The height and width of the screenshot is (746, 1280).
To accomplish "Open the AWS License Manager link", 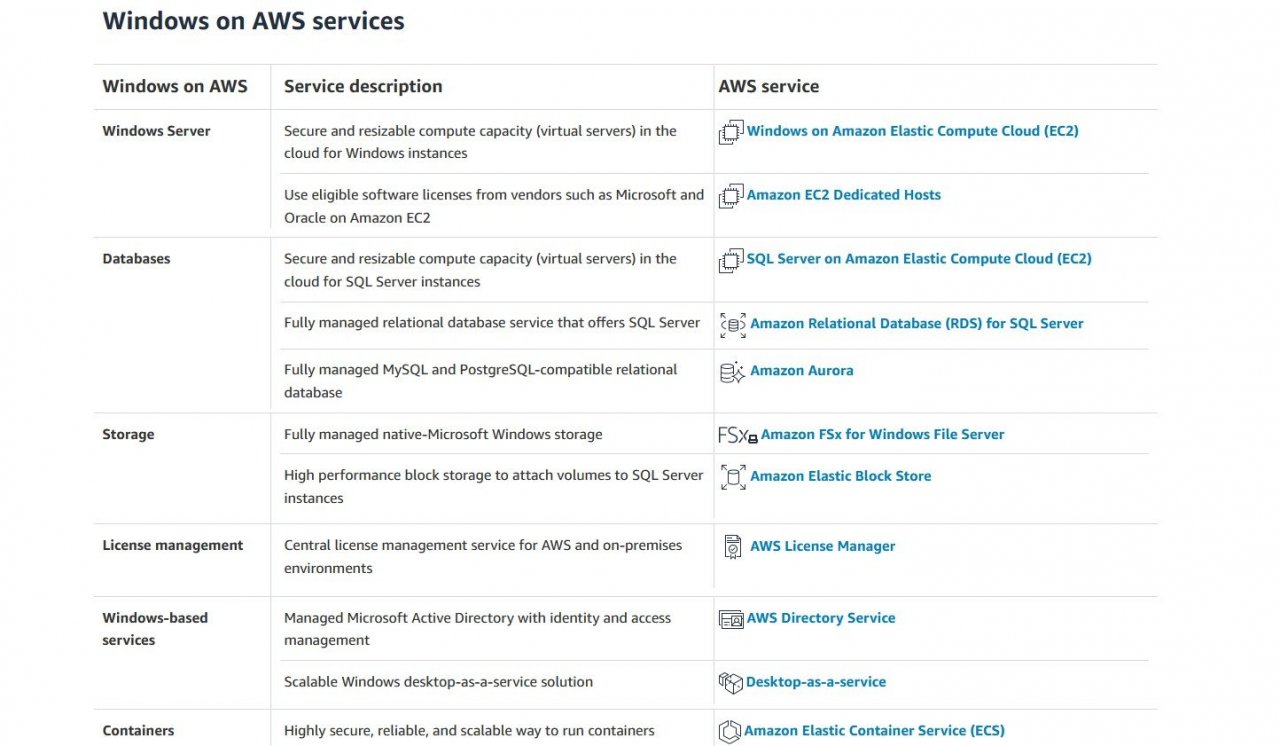I will click(x=822, y=547).
